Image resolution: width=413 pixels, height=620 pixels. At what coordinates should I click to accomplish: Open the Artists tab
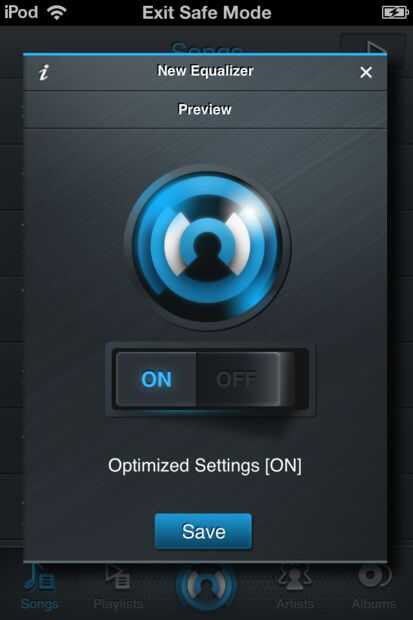[x=295, y=588]
